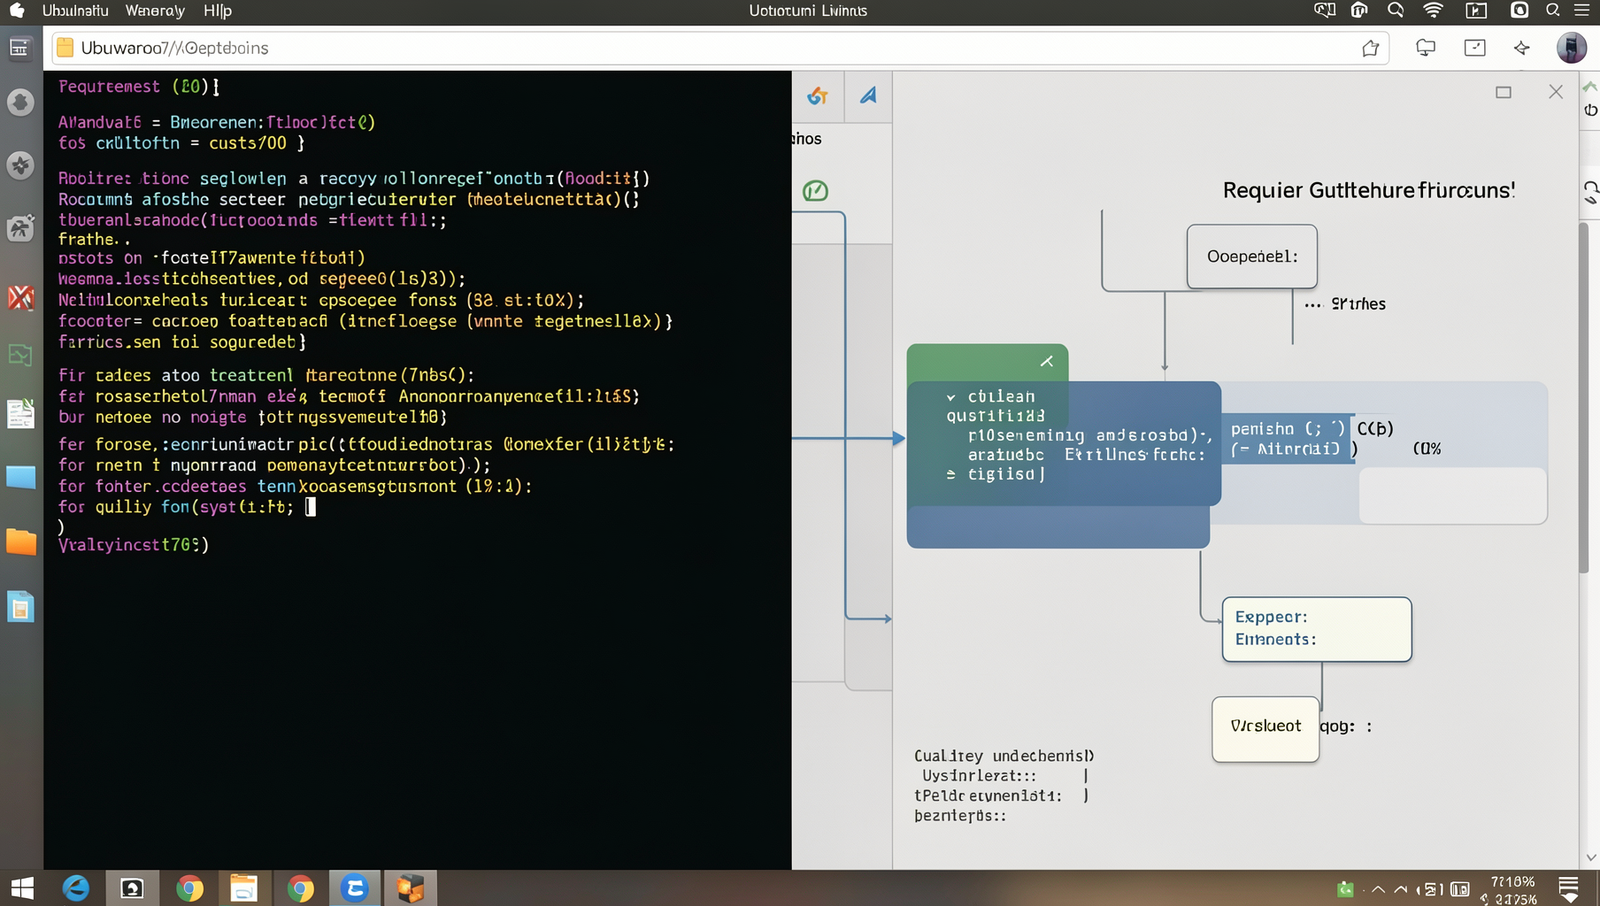Click the share icon in address bar
This screenshot has height=906, width=1600.
[1370, 48]
